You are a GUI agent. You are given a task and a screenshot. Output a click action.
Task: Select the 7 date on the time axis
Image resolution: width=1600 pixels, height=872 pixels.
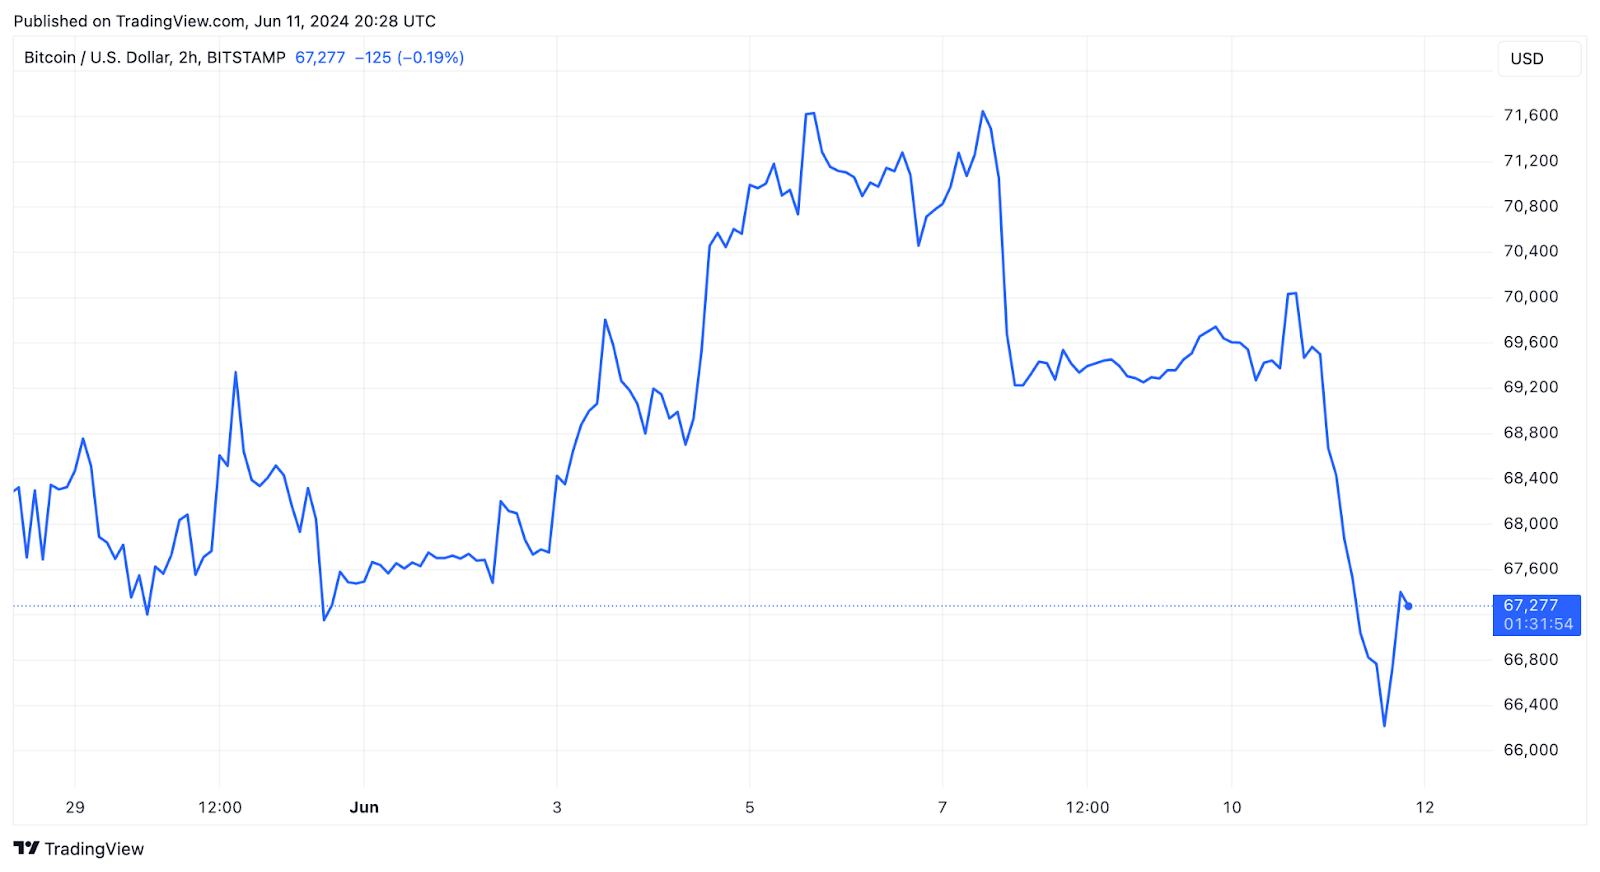tap(942, 807)
